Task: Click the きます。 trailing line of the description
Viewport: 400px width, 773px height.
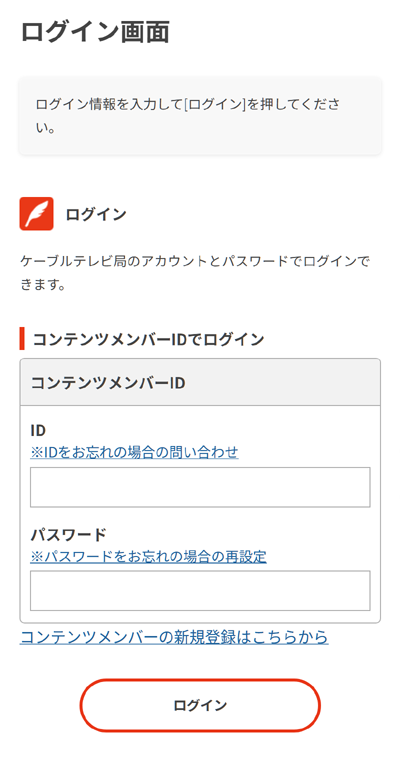Action: pos(43,286)
